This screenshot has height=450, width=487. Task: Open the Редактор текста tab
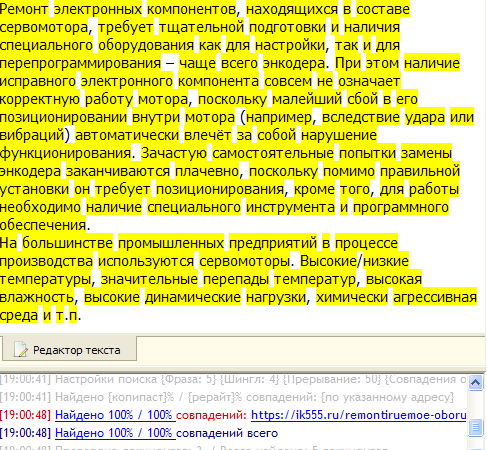(x=69, y=349)
